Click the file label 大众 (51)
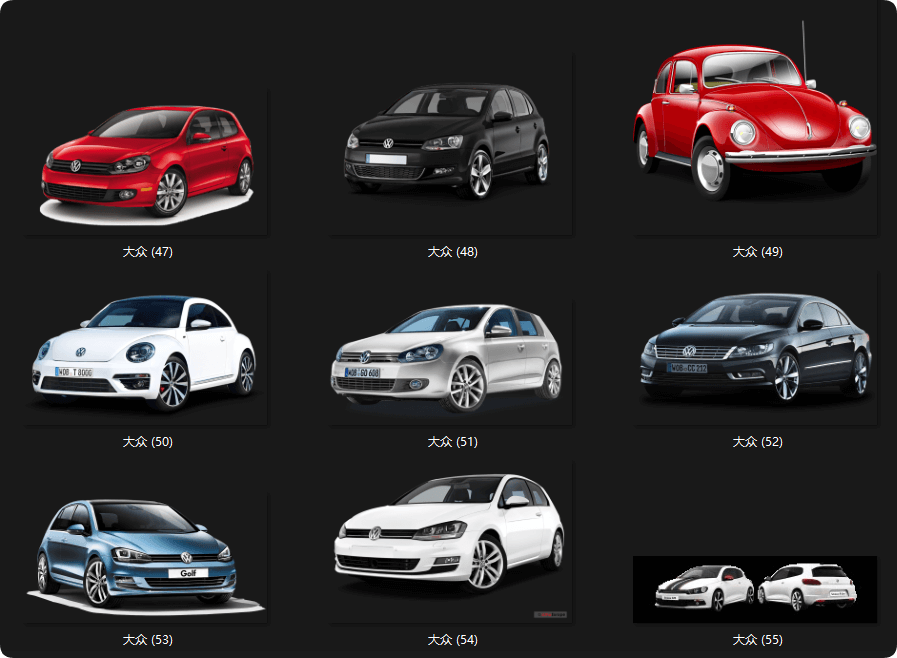This screenshot has width=897, height=658. [452, 442]
